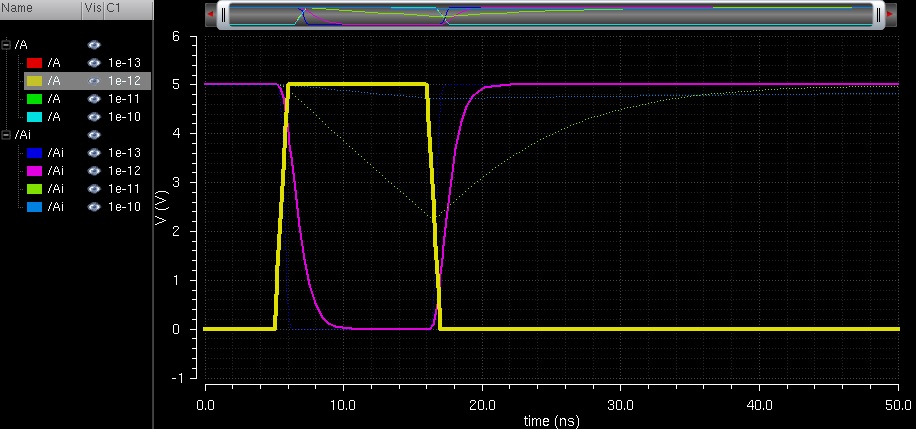The image size is (916, 429).
Task: Toggle eye icon for /Ai 1e-12 magenta trace
Action: point(94,171)
